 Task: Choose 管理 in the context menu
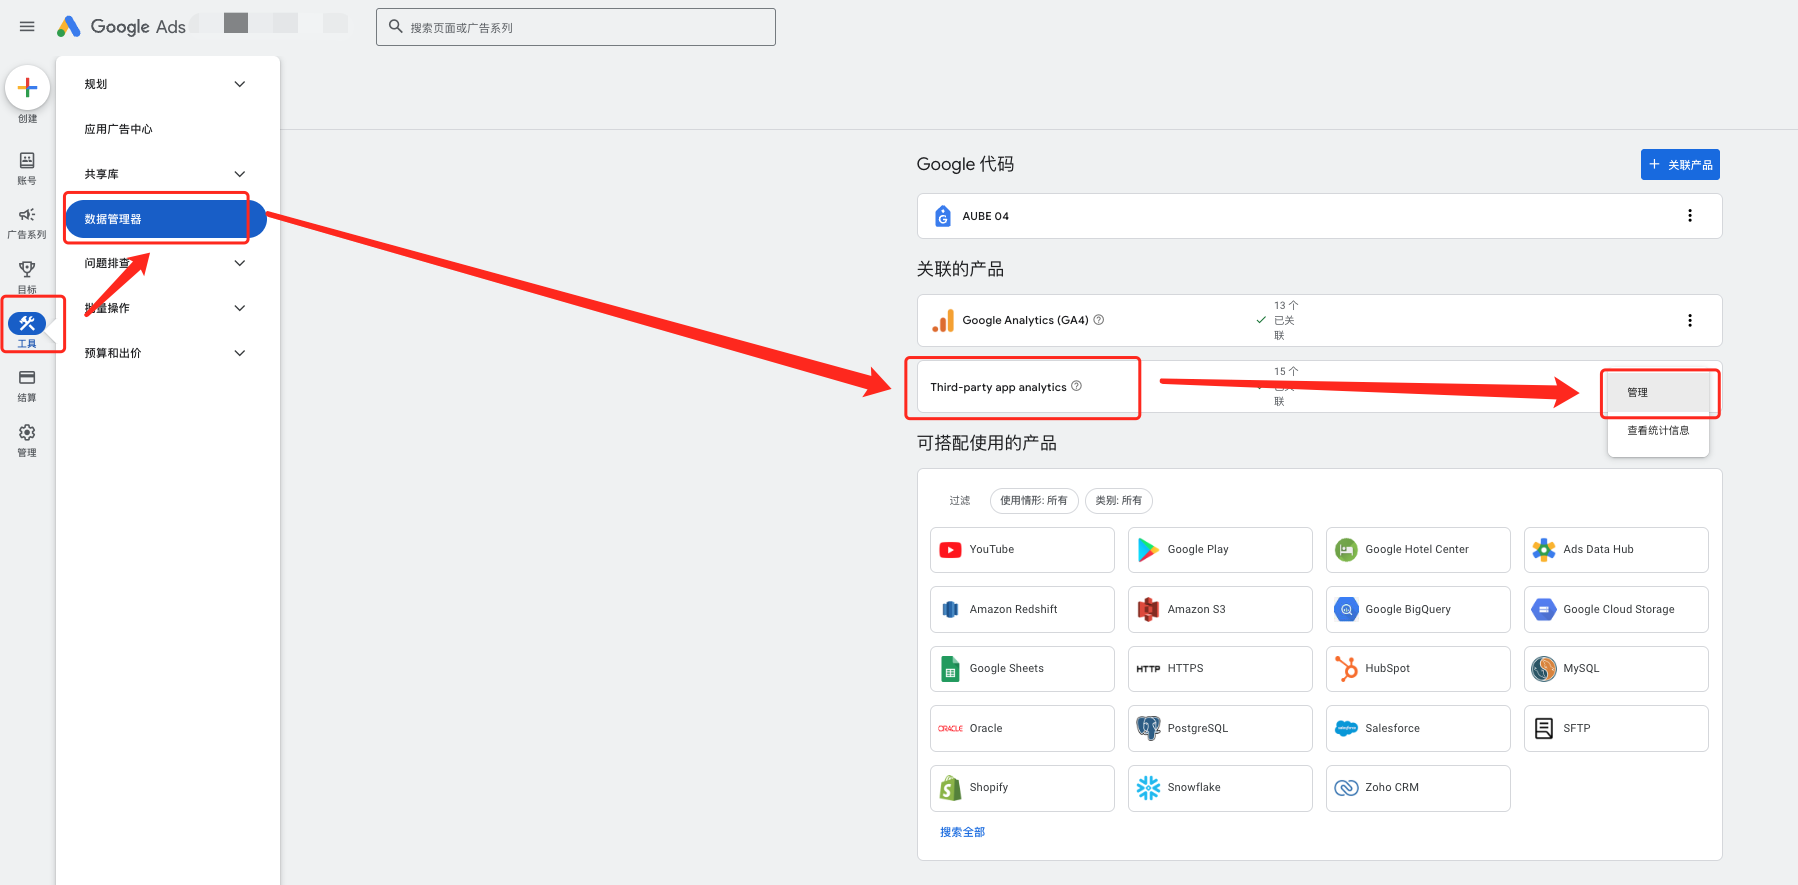pyautogui.click(x=1658, y=393)
